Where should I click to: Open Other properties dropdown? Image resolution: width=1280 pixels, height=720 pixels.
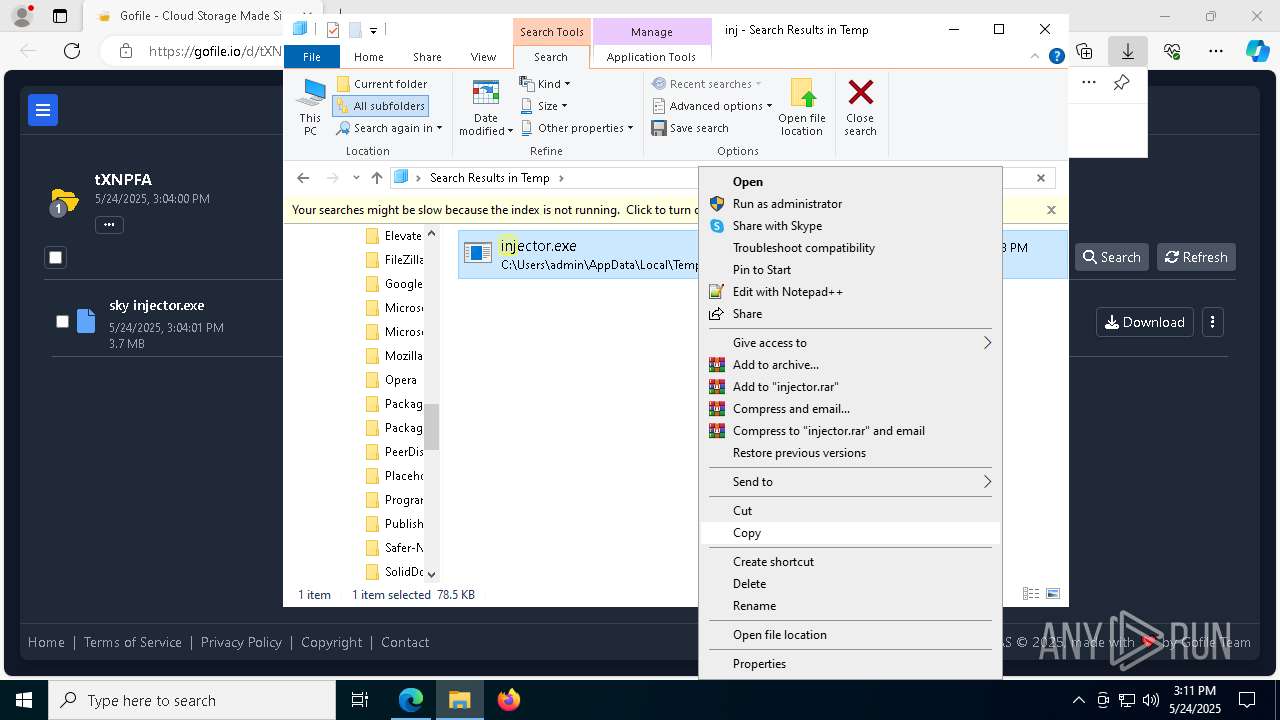(x=577, y=128)
